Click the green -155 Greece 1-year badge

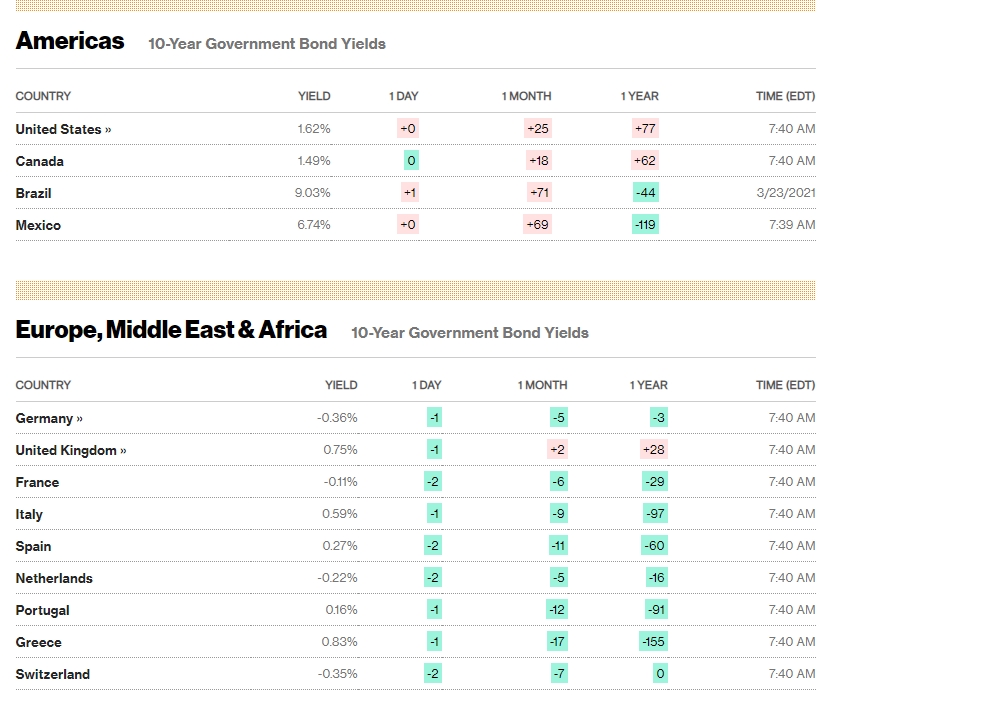(653, 642)
